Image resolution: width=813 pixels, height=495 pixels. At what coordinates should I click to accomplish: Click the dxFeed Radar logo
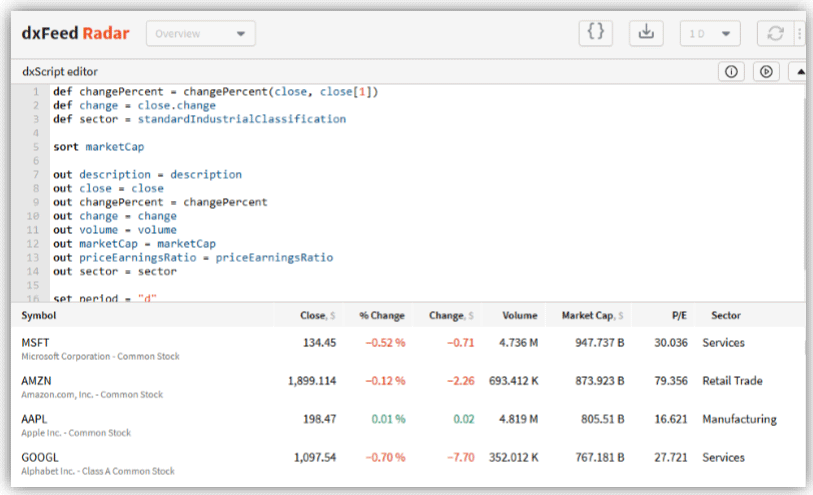coord(75,33)
